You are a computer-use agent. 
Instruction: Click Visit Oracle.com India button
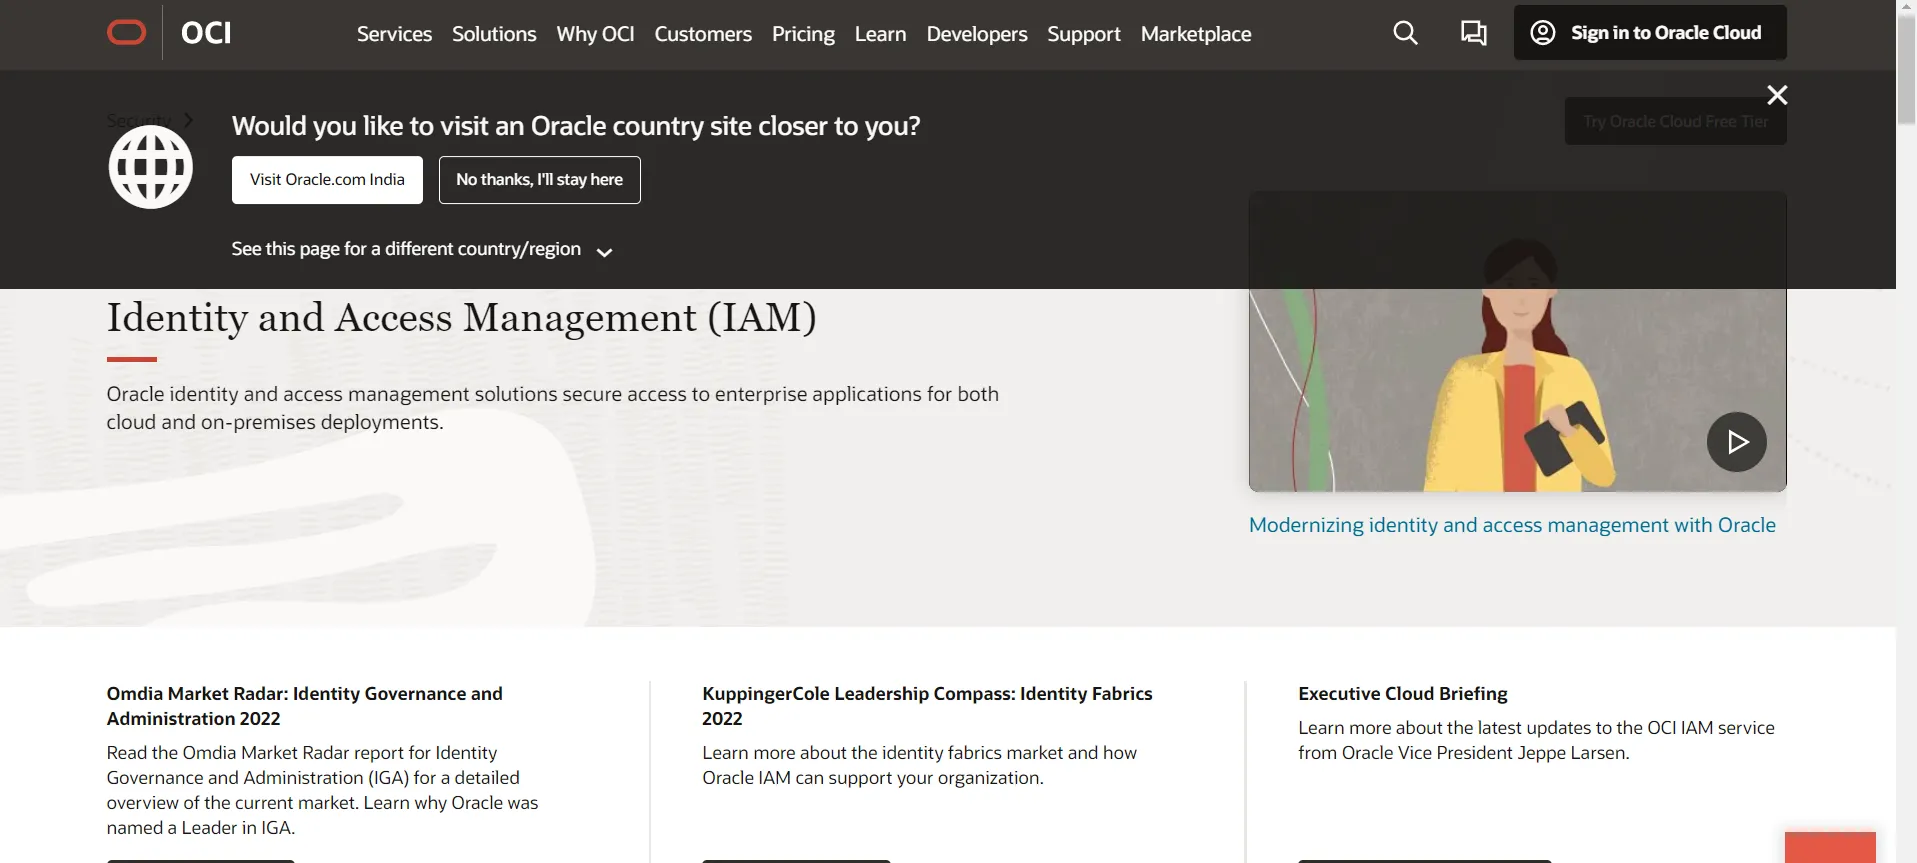327,180
